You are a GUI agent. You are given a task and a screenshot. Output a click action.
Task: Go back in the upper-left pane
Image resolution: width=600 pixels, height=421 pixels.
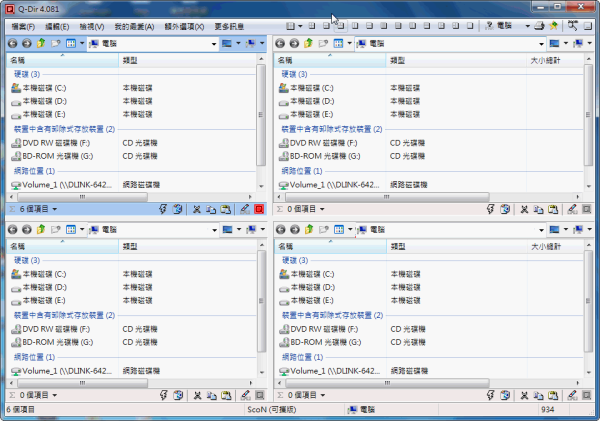point(13,44)
